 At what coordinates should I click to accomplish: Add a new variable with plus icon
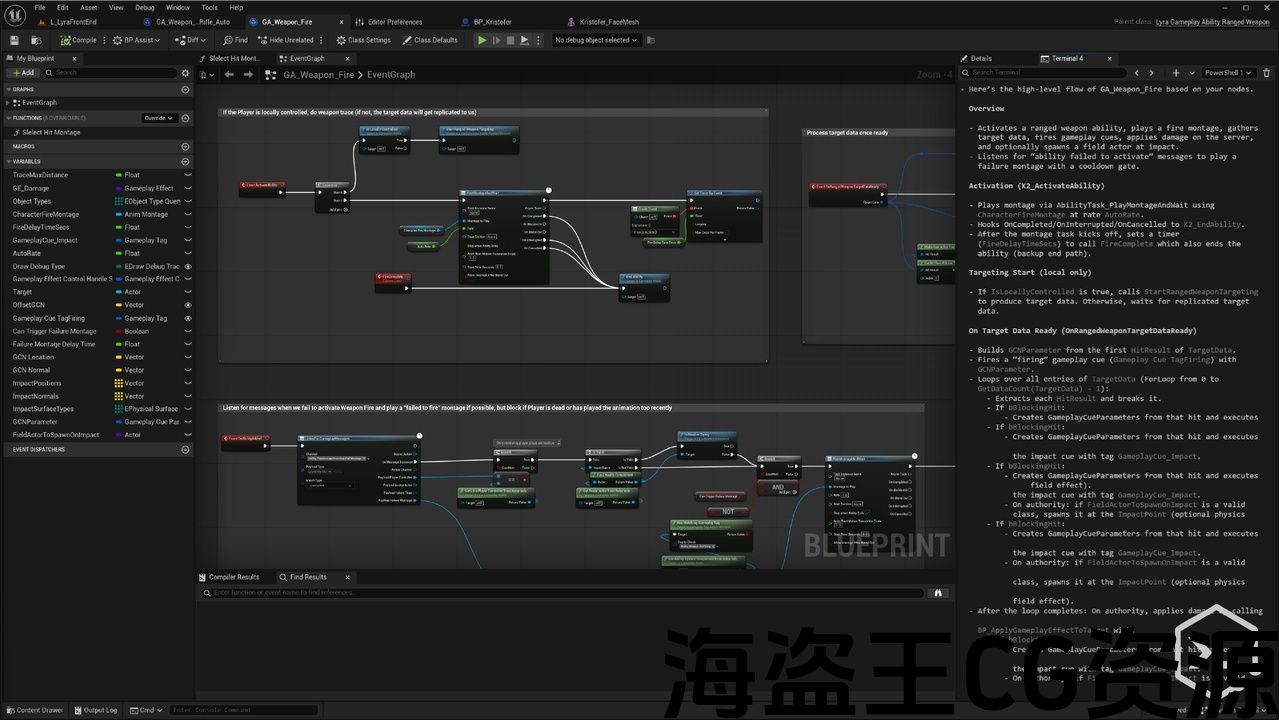185,161
